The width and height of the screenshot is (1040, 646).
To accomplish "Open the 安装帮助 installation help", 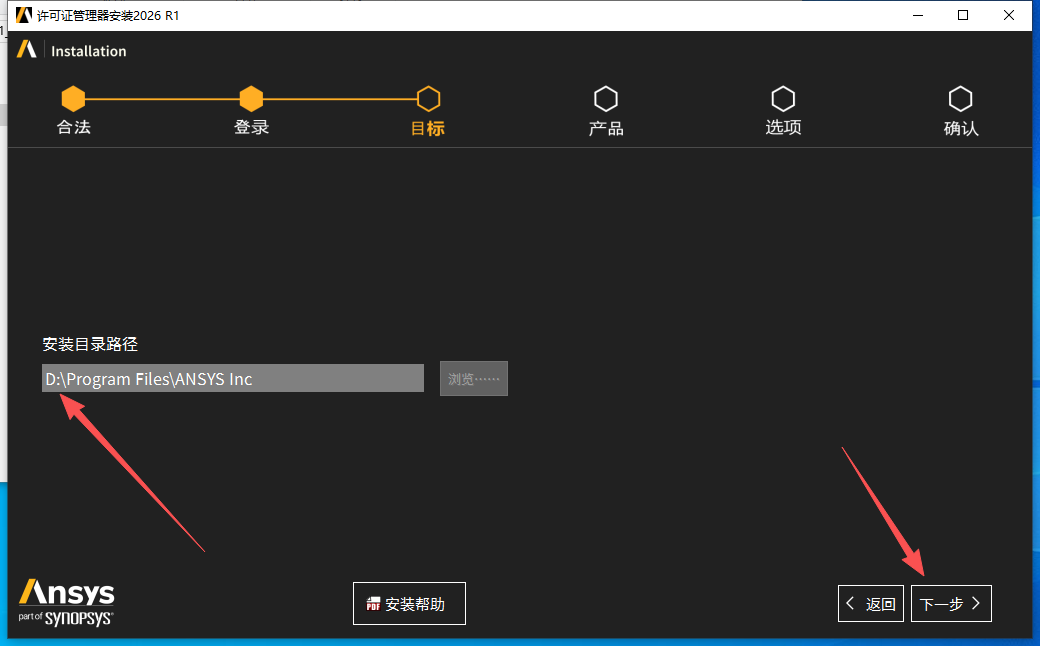I will coord(409,603).
